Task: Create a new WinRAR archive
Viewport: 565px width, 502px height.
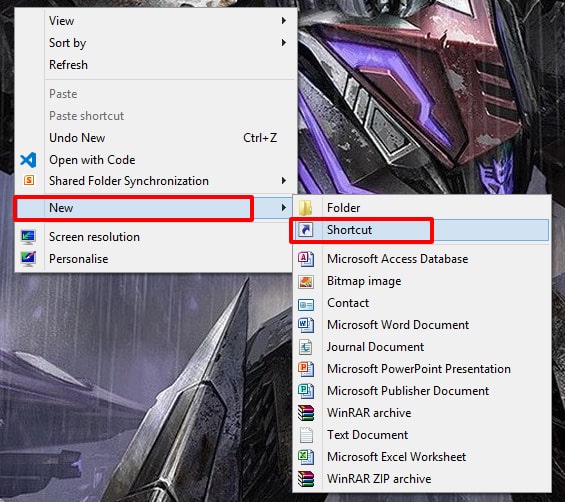Action: 422,413
